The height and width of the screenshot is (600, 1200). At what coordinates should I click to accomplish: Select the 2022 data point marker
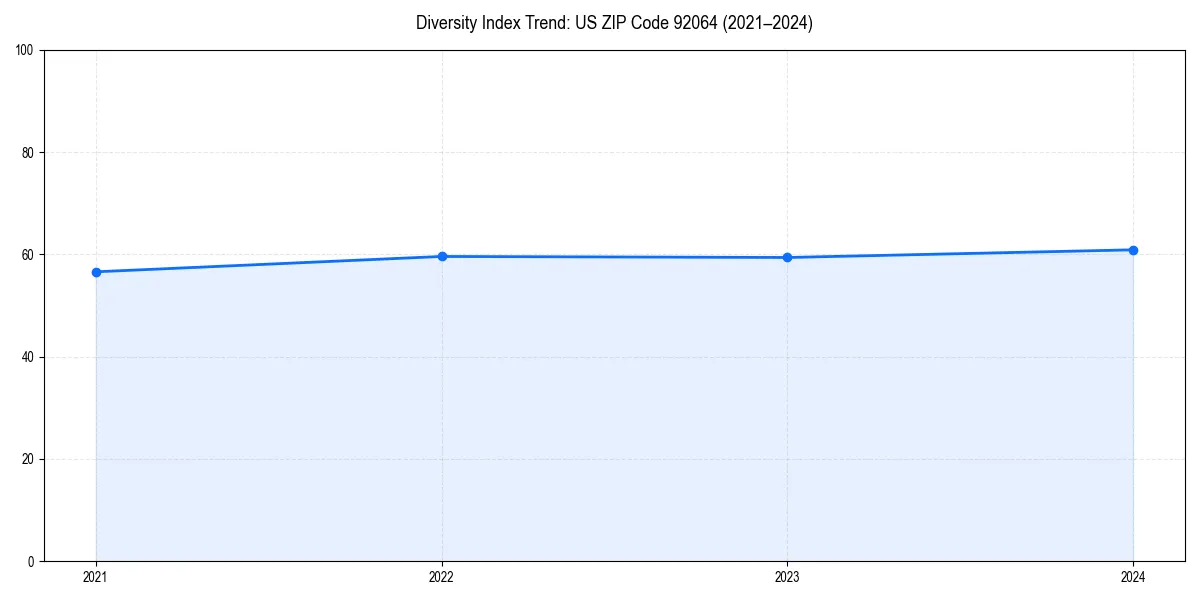[x=442, y=255]
